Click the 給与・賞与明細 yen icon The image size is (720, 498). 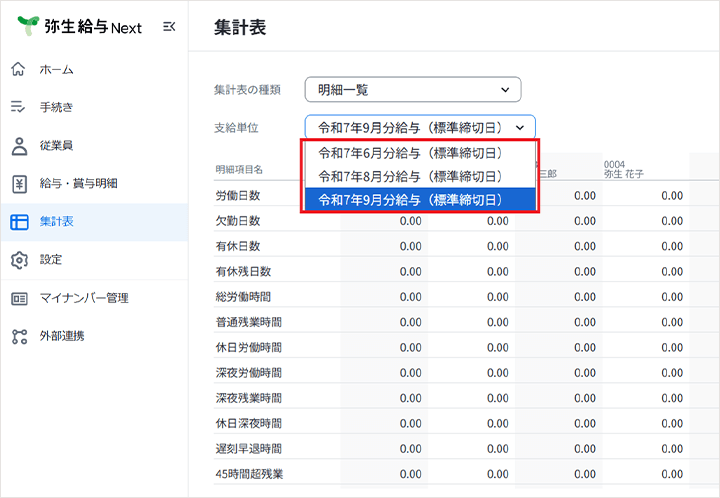19,183
